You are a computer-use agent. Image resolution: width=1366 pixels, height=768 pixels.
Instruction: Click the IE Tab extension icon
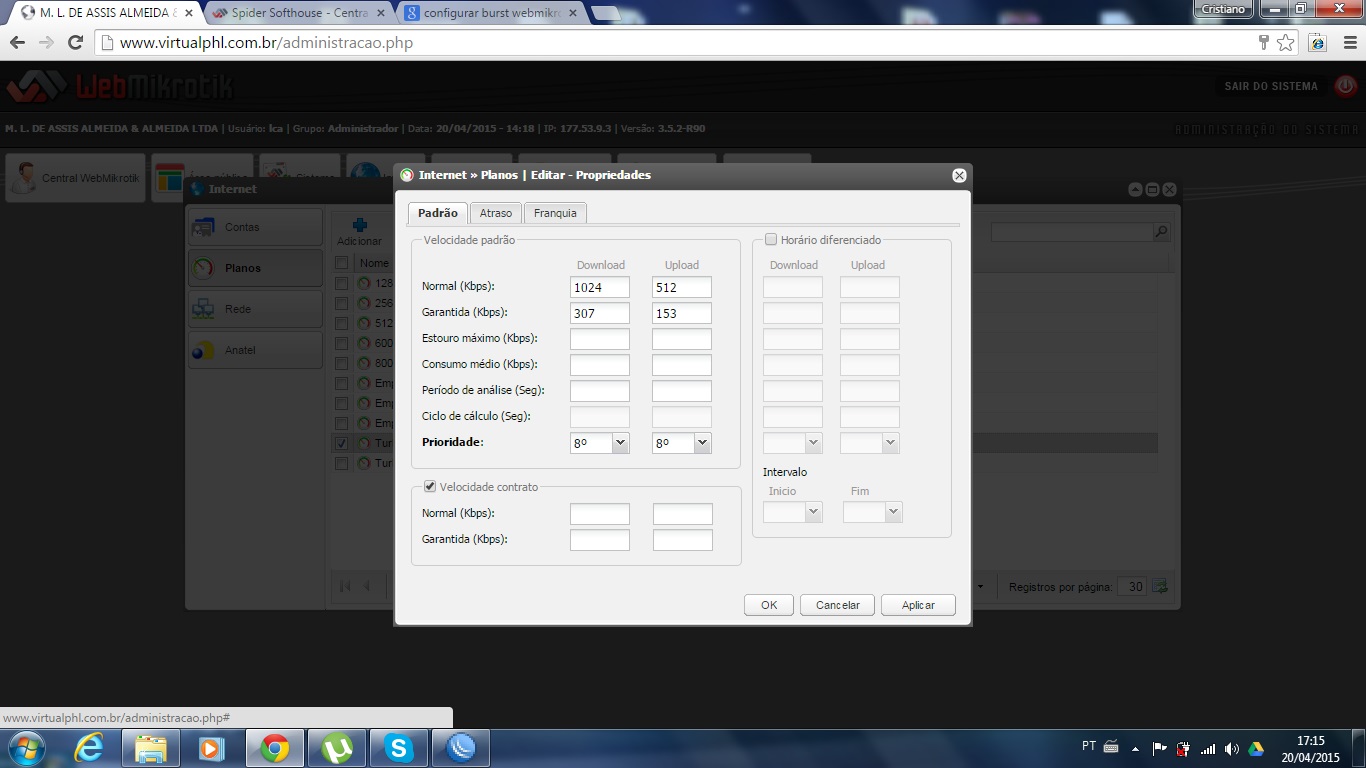(x=1318, y=43)
